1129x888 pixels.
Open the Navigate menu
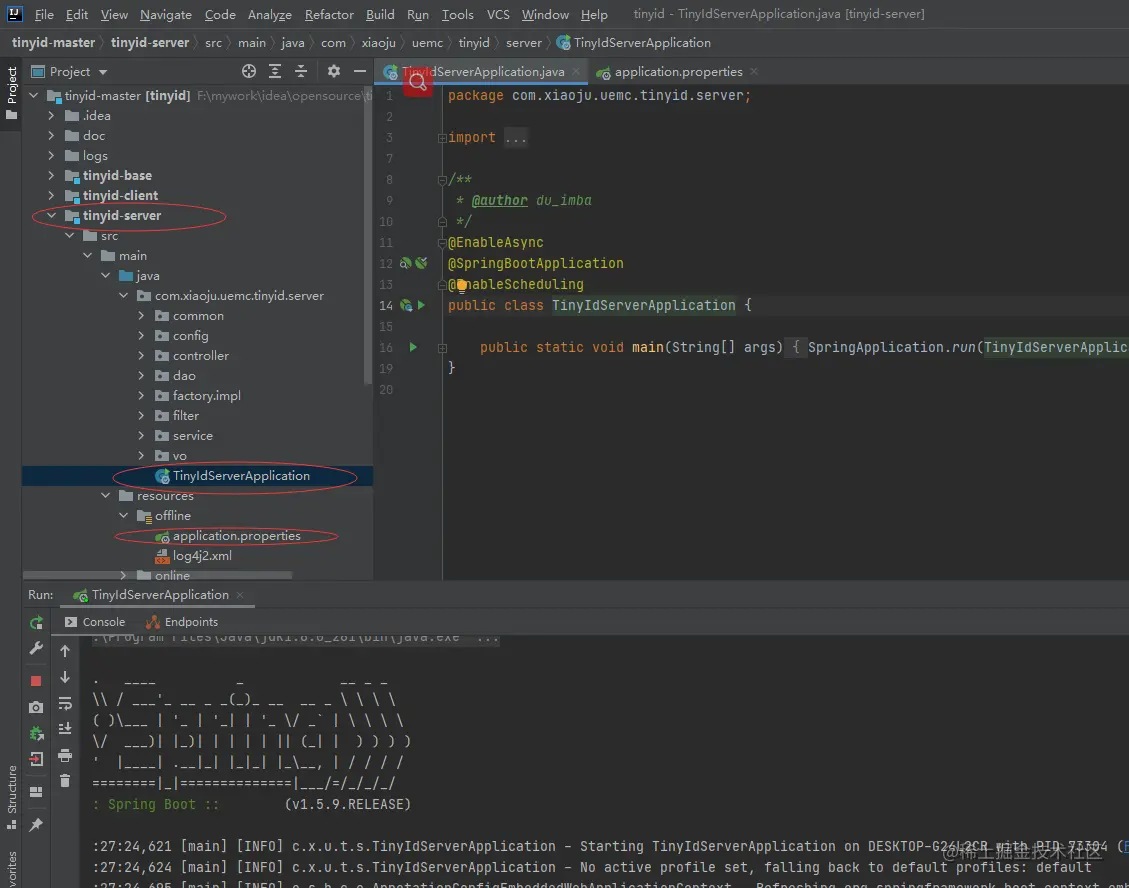(166, 14)
